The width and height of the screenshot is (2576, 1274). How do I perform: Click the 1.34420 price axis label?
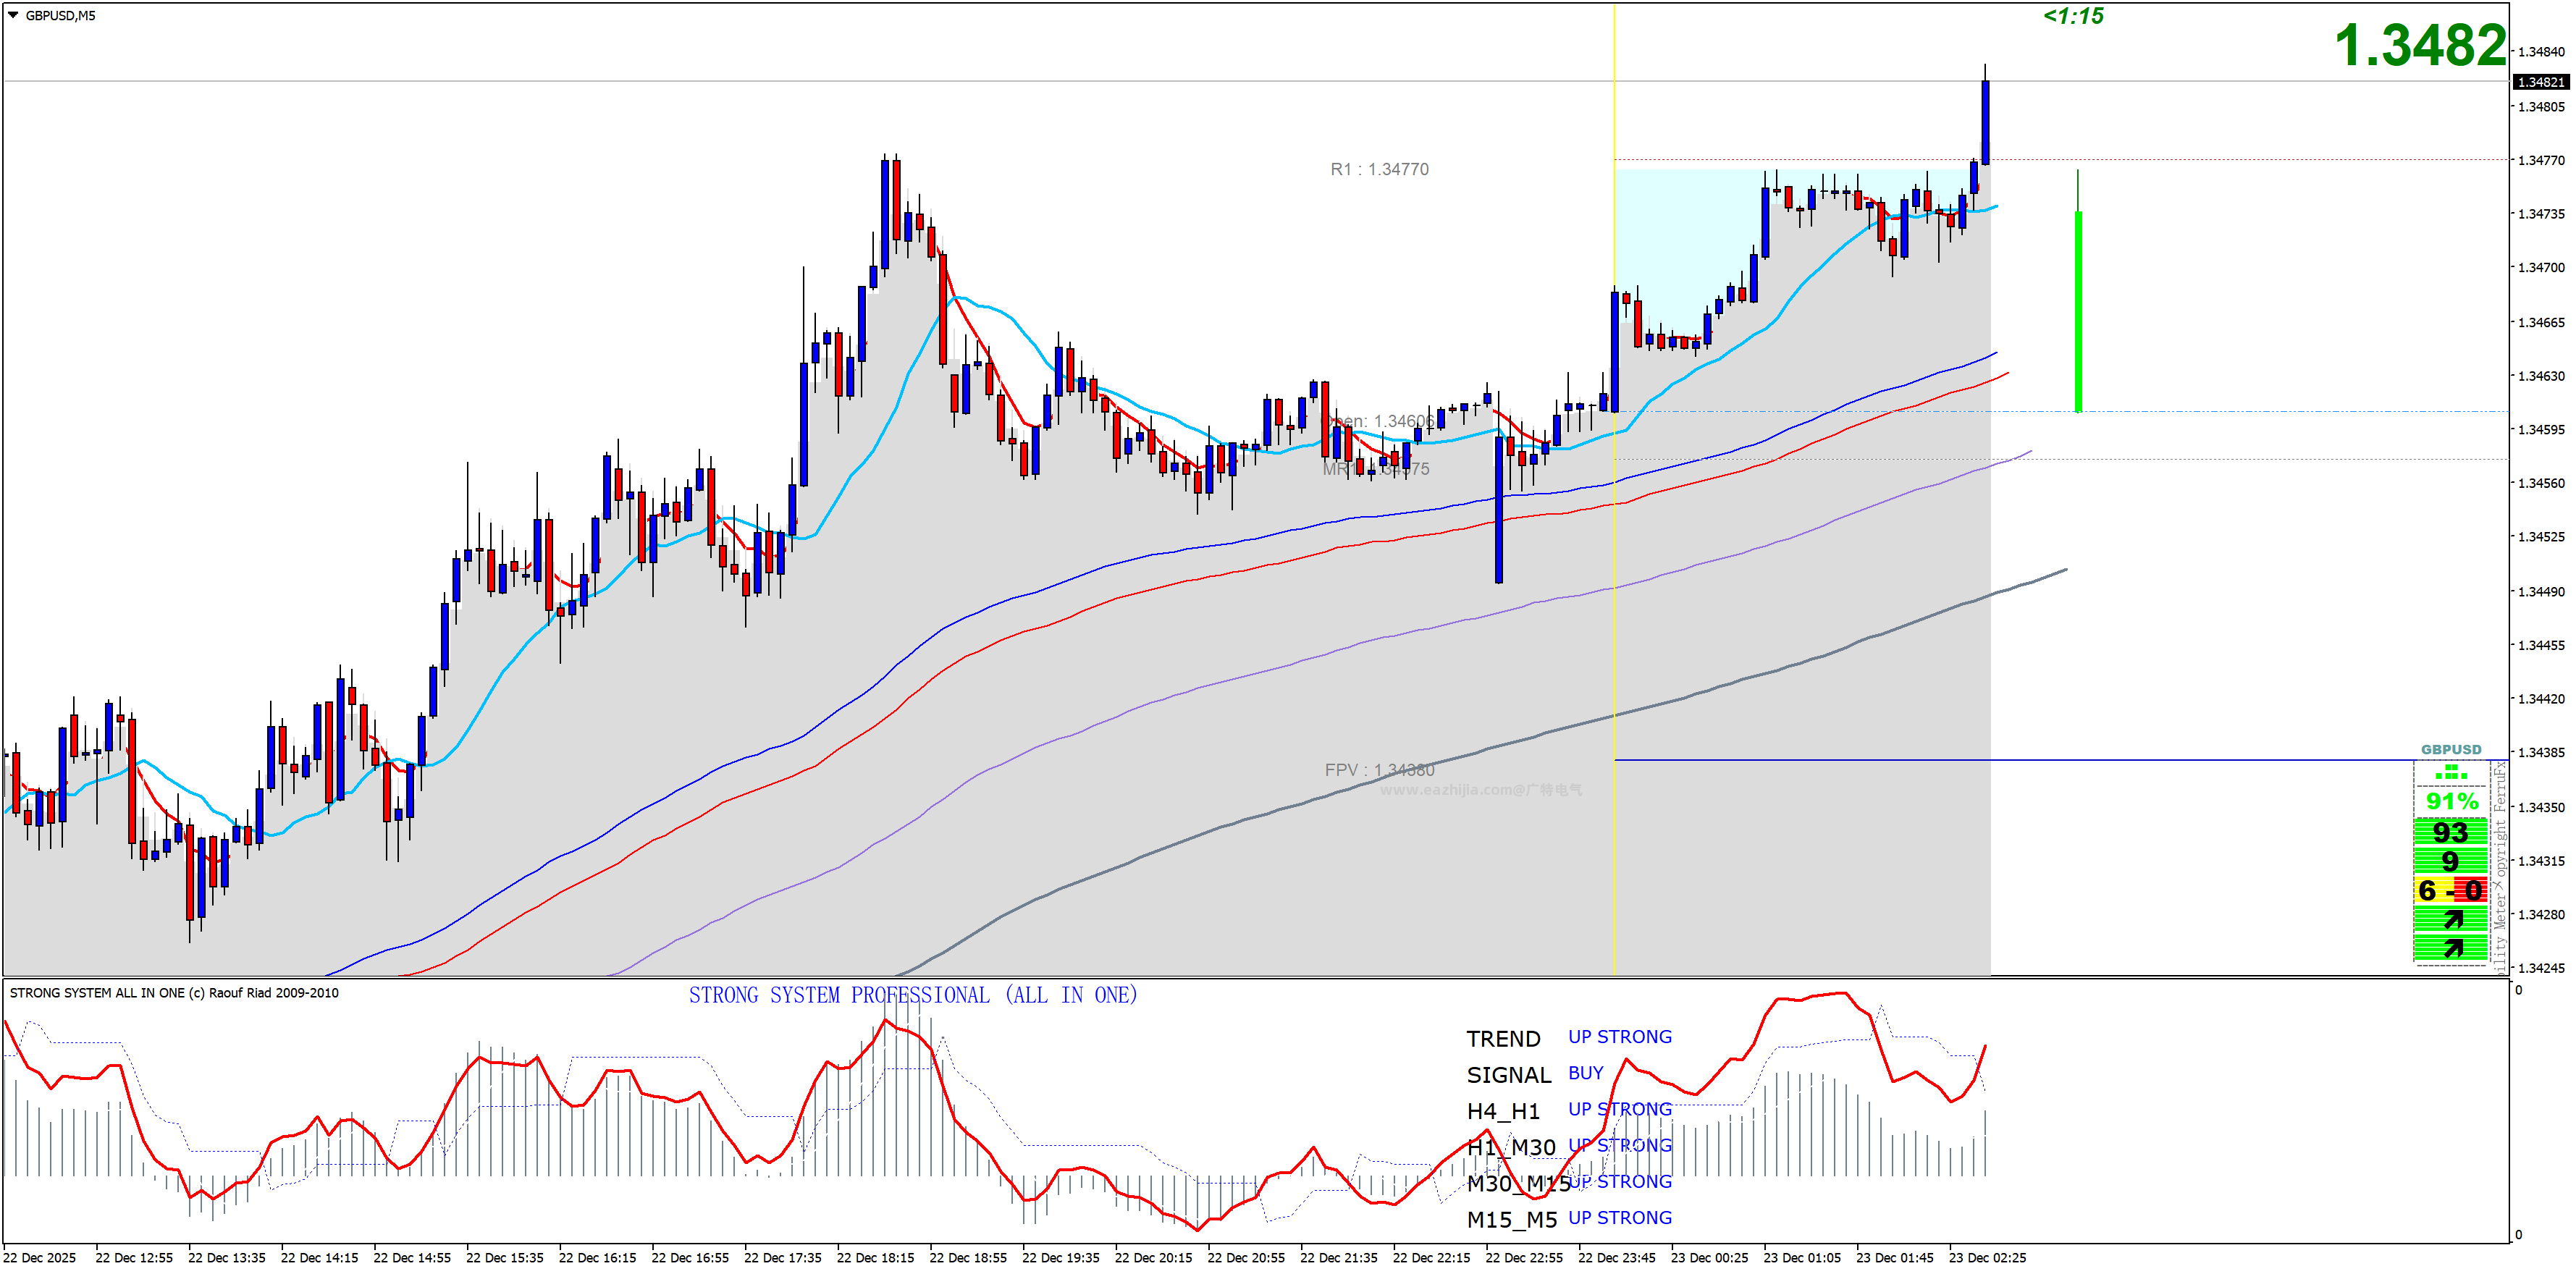tap(2541, 699)
